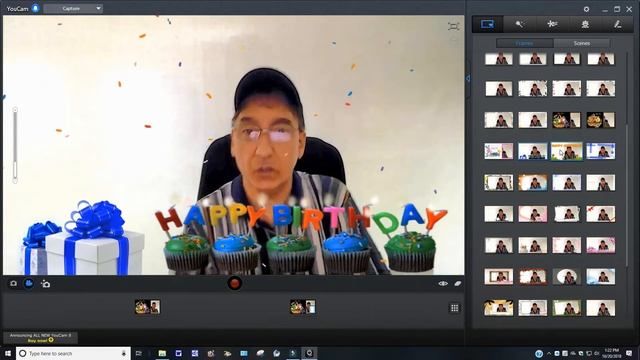Click the effects list vertical scrollbar
Viewport: 640px width, 360px height.
click(x=628, y=196)
